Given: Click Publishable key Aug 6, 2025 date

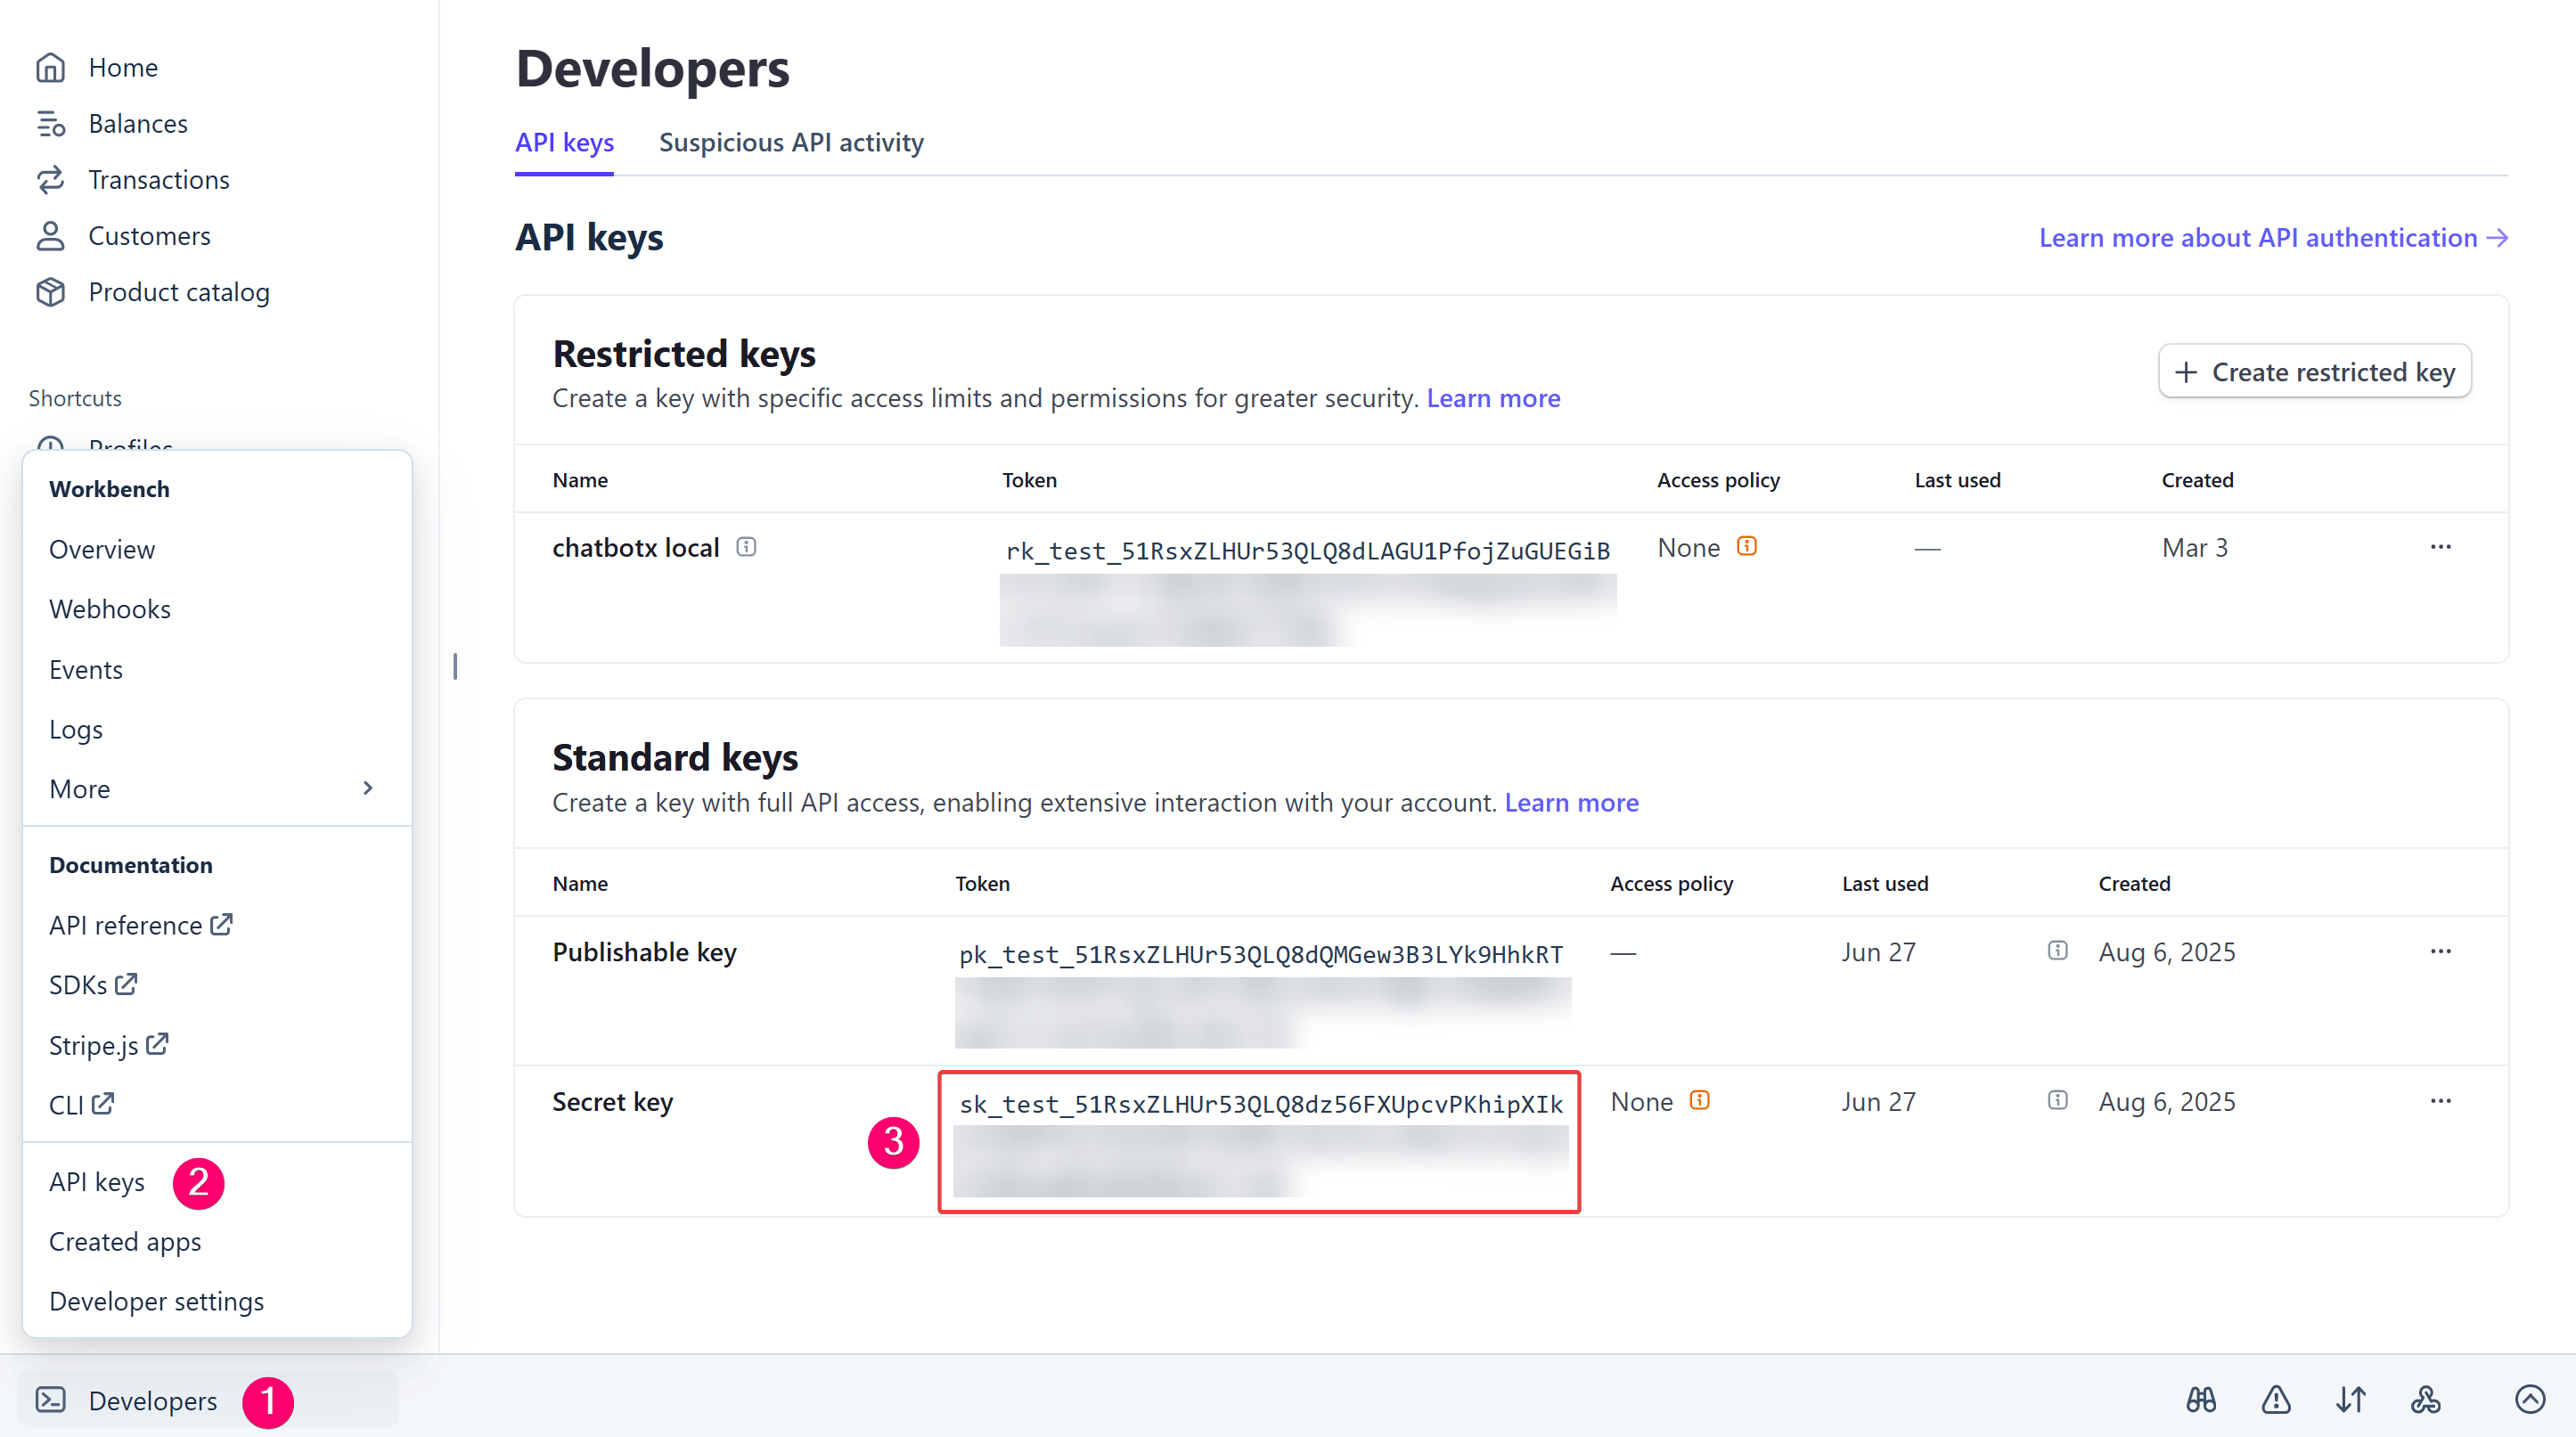Looking at the screenshot, I should [2167, 952].
